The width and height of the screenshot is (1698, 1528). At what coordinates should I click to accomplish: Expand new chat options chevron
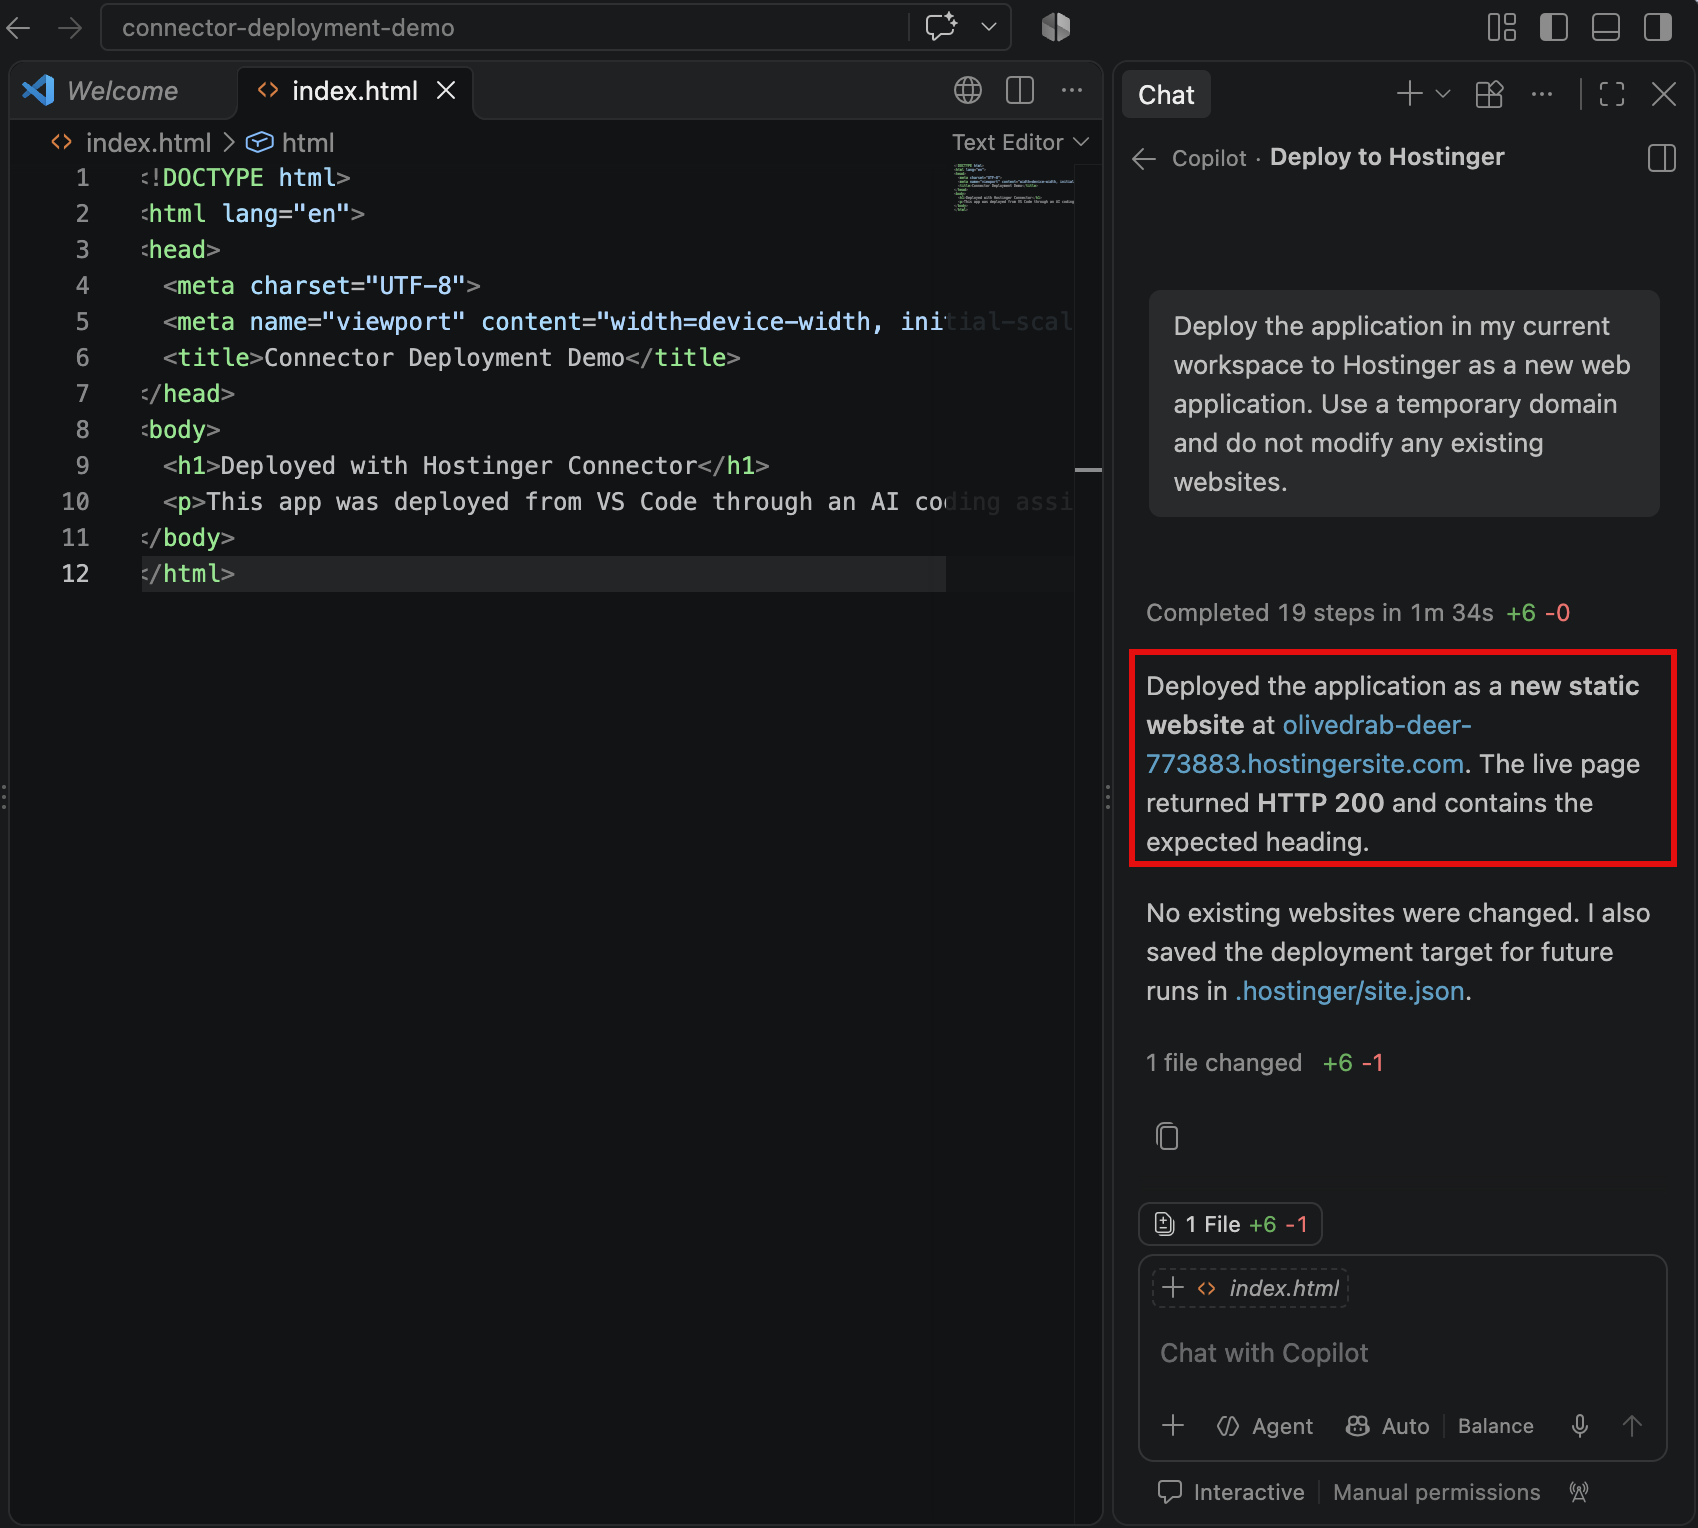(x=1443, y=94)
